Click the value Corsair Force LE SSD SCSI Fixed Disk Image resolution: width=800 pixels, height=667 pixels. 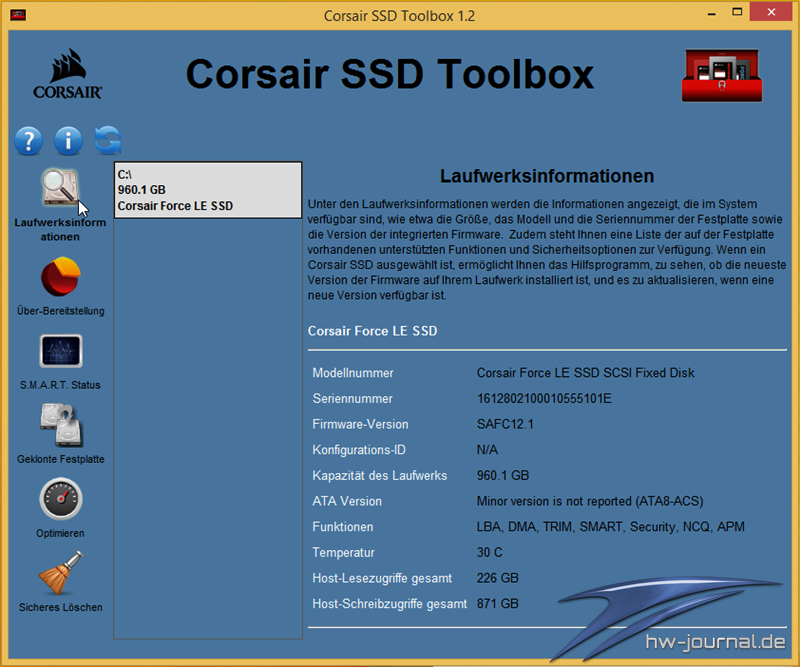pos(586,373)
